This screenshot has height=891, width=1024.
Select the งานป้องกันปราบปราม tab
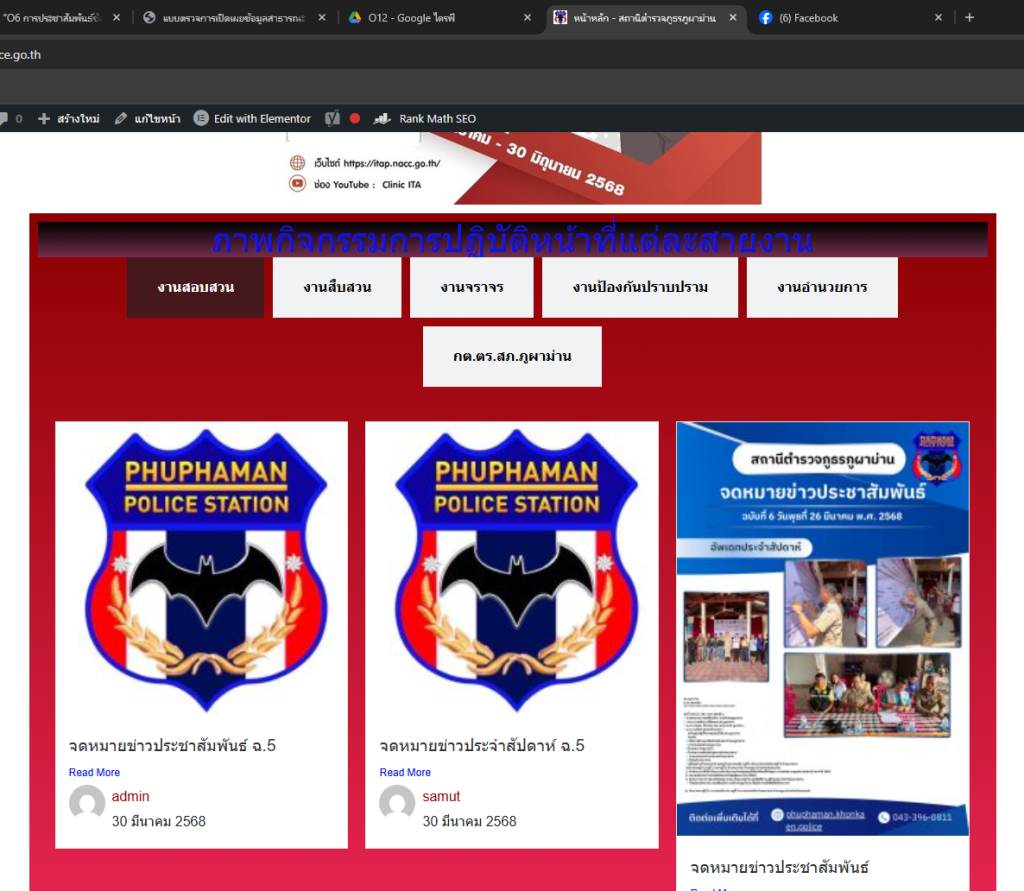tap(640, 287)
